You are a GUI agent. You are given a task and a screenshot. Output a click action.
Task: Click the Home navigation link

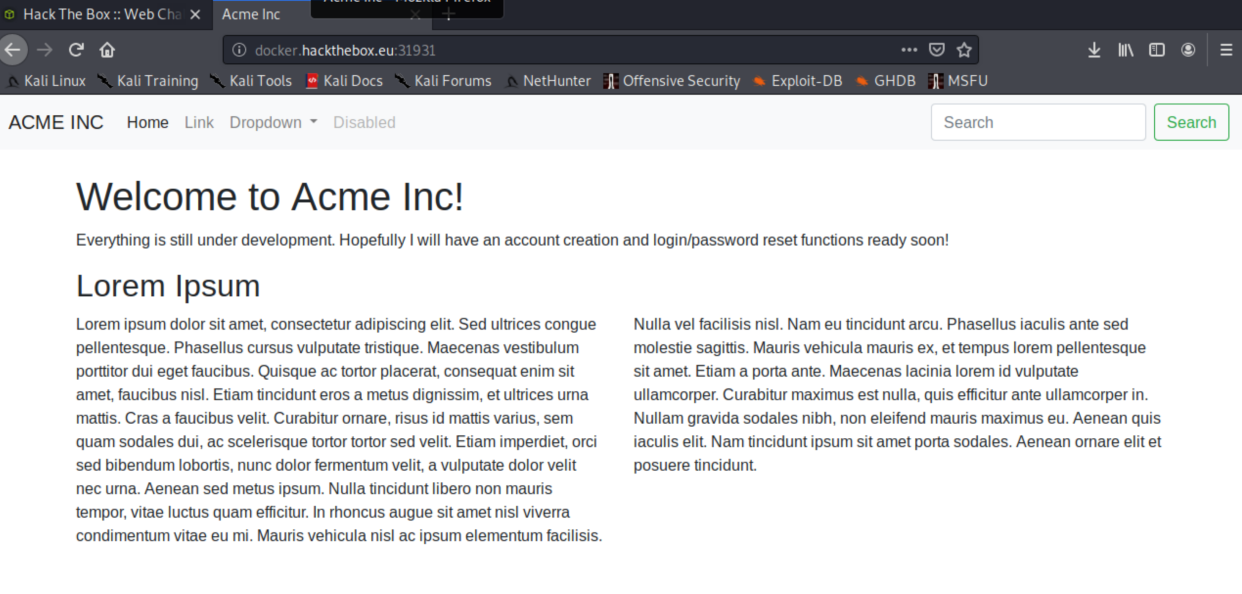click(x=147, y=122)
